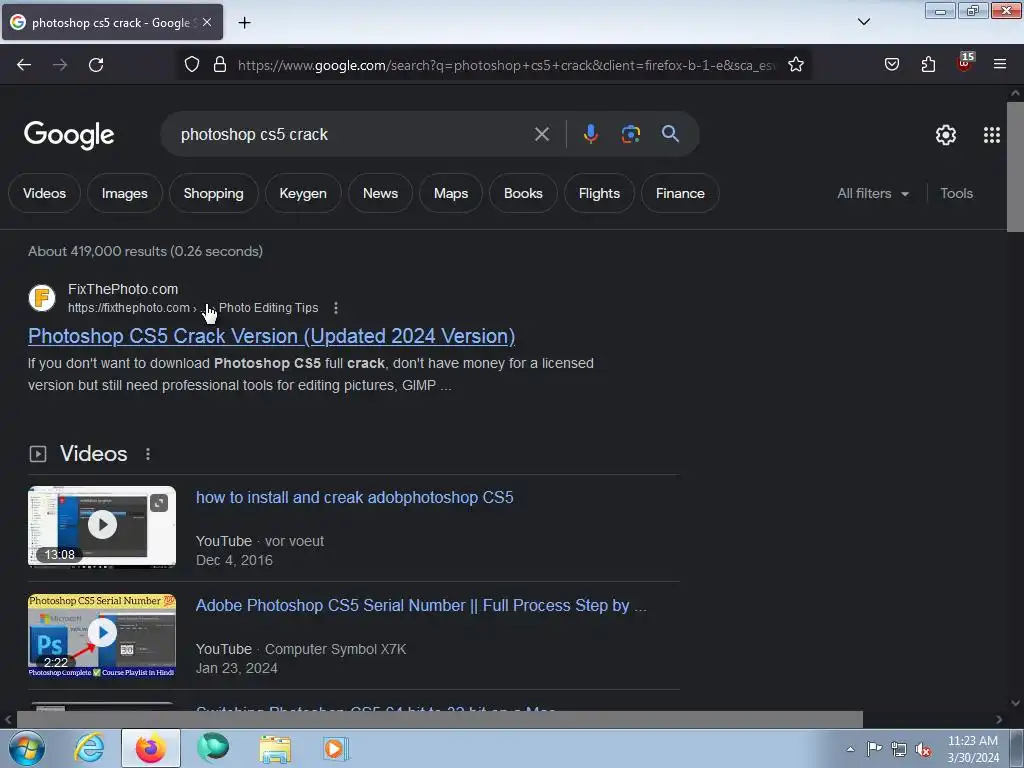This screenshot has width=1024, height=768.
Task: Open Adobe Photoshop CS5 Serial Number video
Action: tap(421, 605)
